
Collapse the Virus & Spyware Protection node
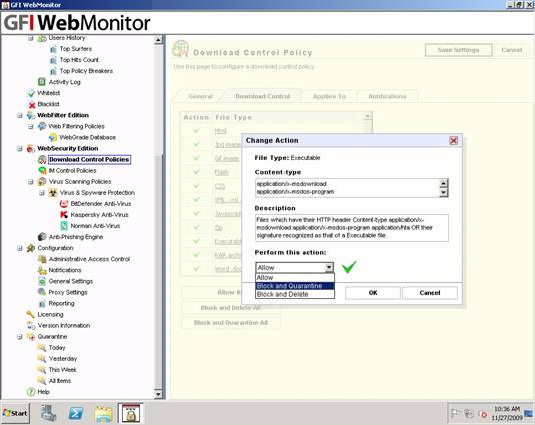click(x=41, y=193)
